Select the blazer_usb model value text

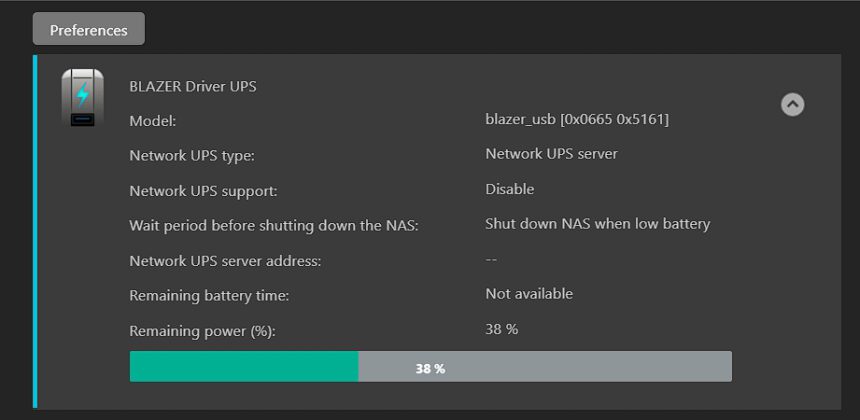pos(577,119)
